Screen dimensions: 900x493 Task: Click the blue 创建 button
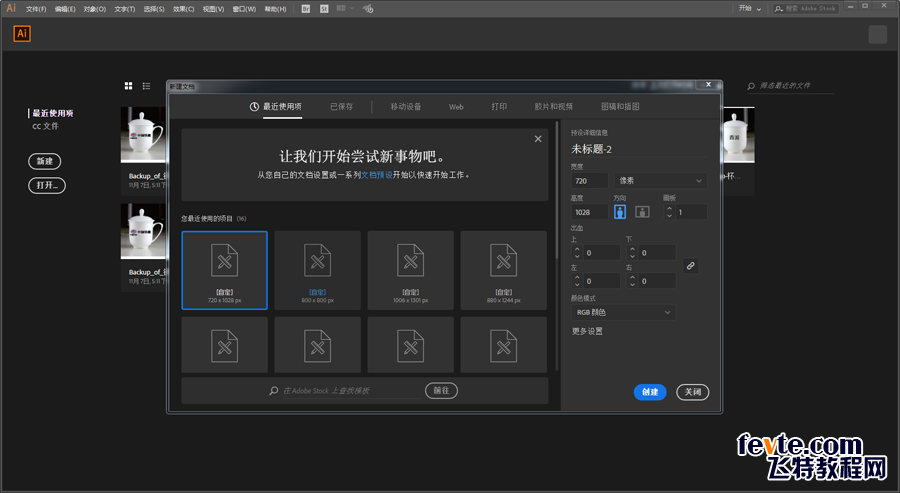coord(650,392)
